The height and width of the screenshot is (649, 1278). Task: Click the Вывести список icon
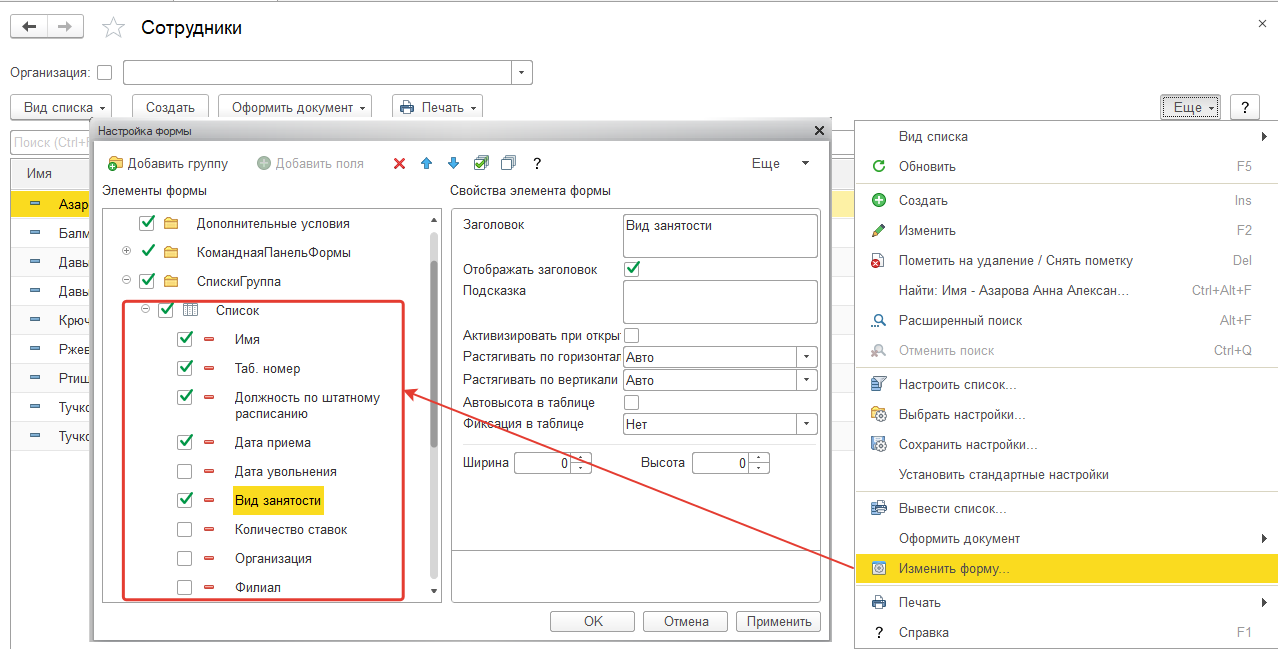point(879,508)
